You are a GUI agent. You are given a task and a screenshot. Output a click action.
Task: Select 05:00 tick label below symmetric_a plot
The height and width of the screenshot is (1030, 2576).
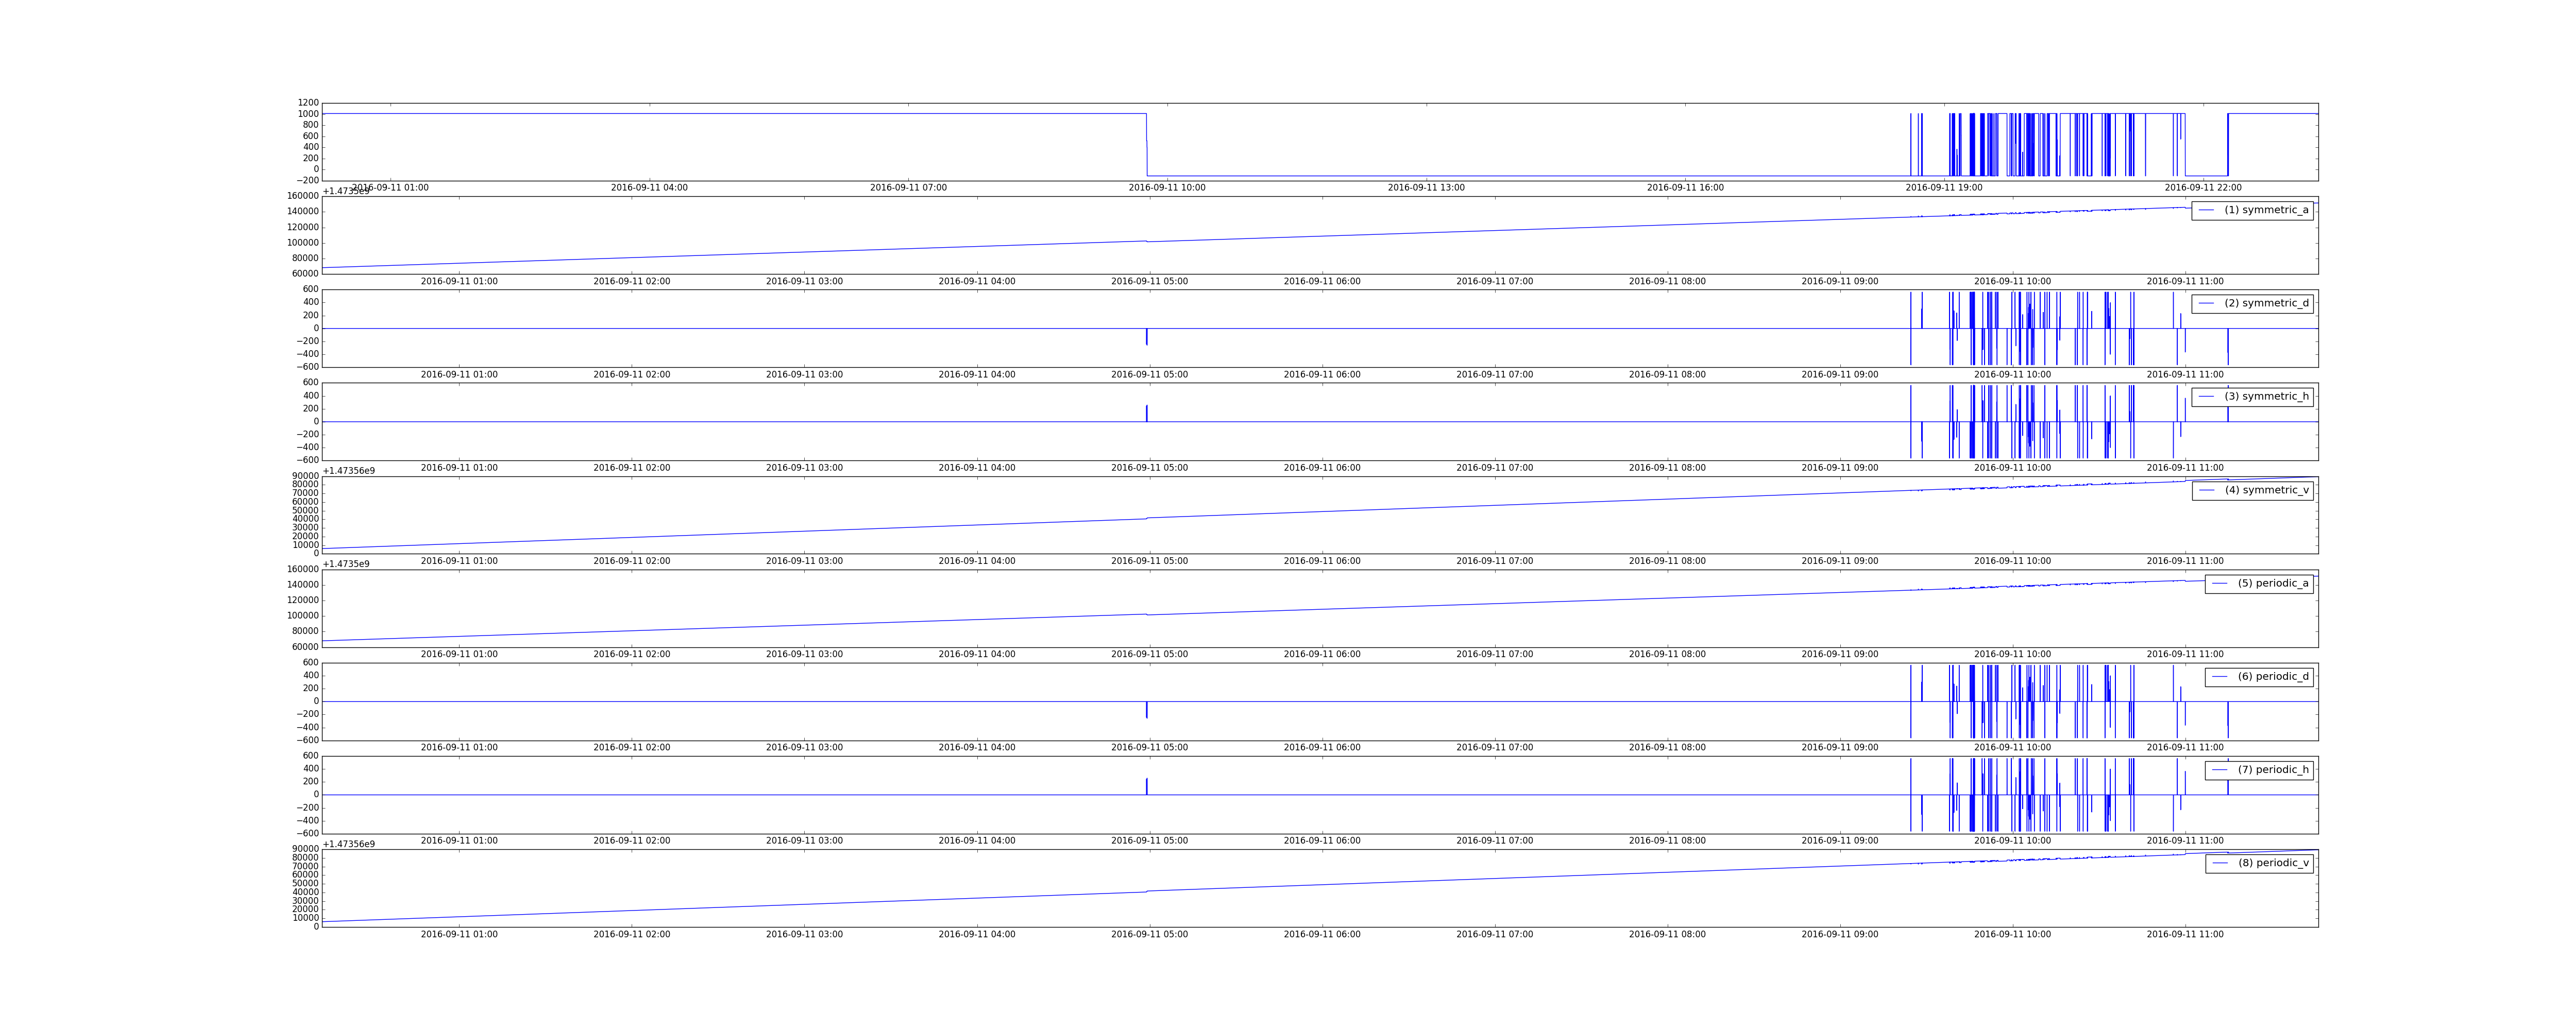(1150, 282)
